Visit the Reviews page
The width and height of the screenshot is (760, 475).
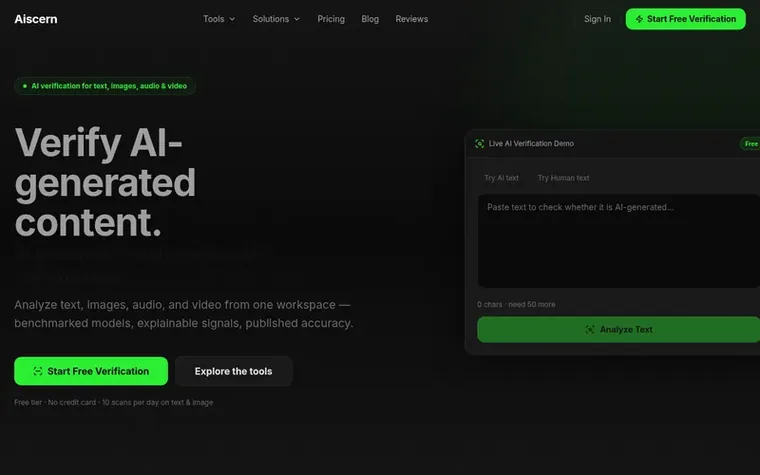[x=412, y=19]
